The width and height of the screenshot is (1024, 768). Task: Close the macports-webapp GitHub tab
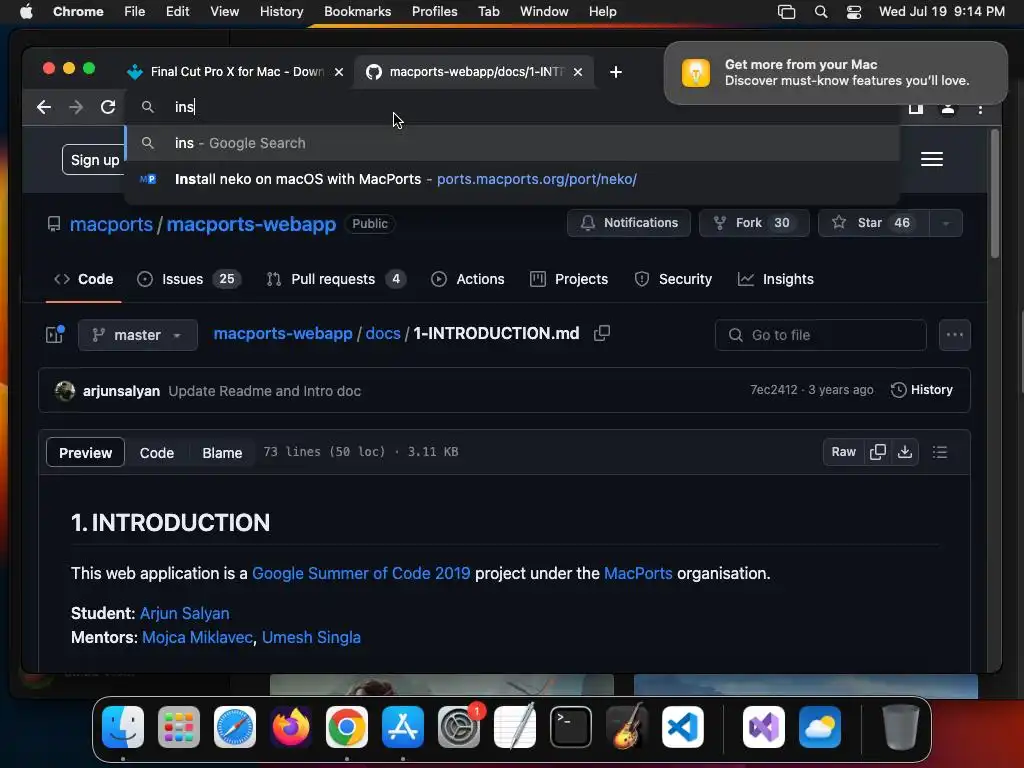coord(578,72)
